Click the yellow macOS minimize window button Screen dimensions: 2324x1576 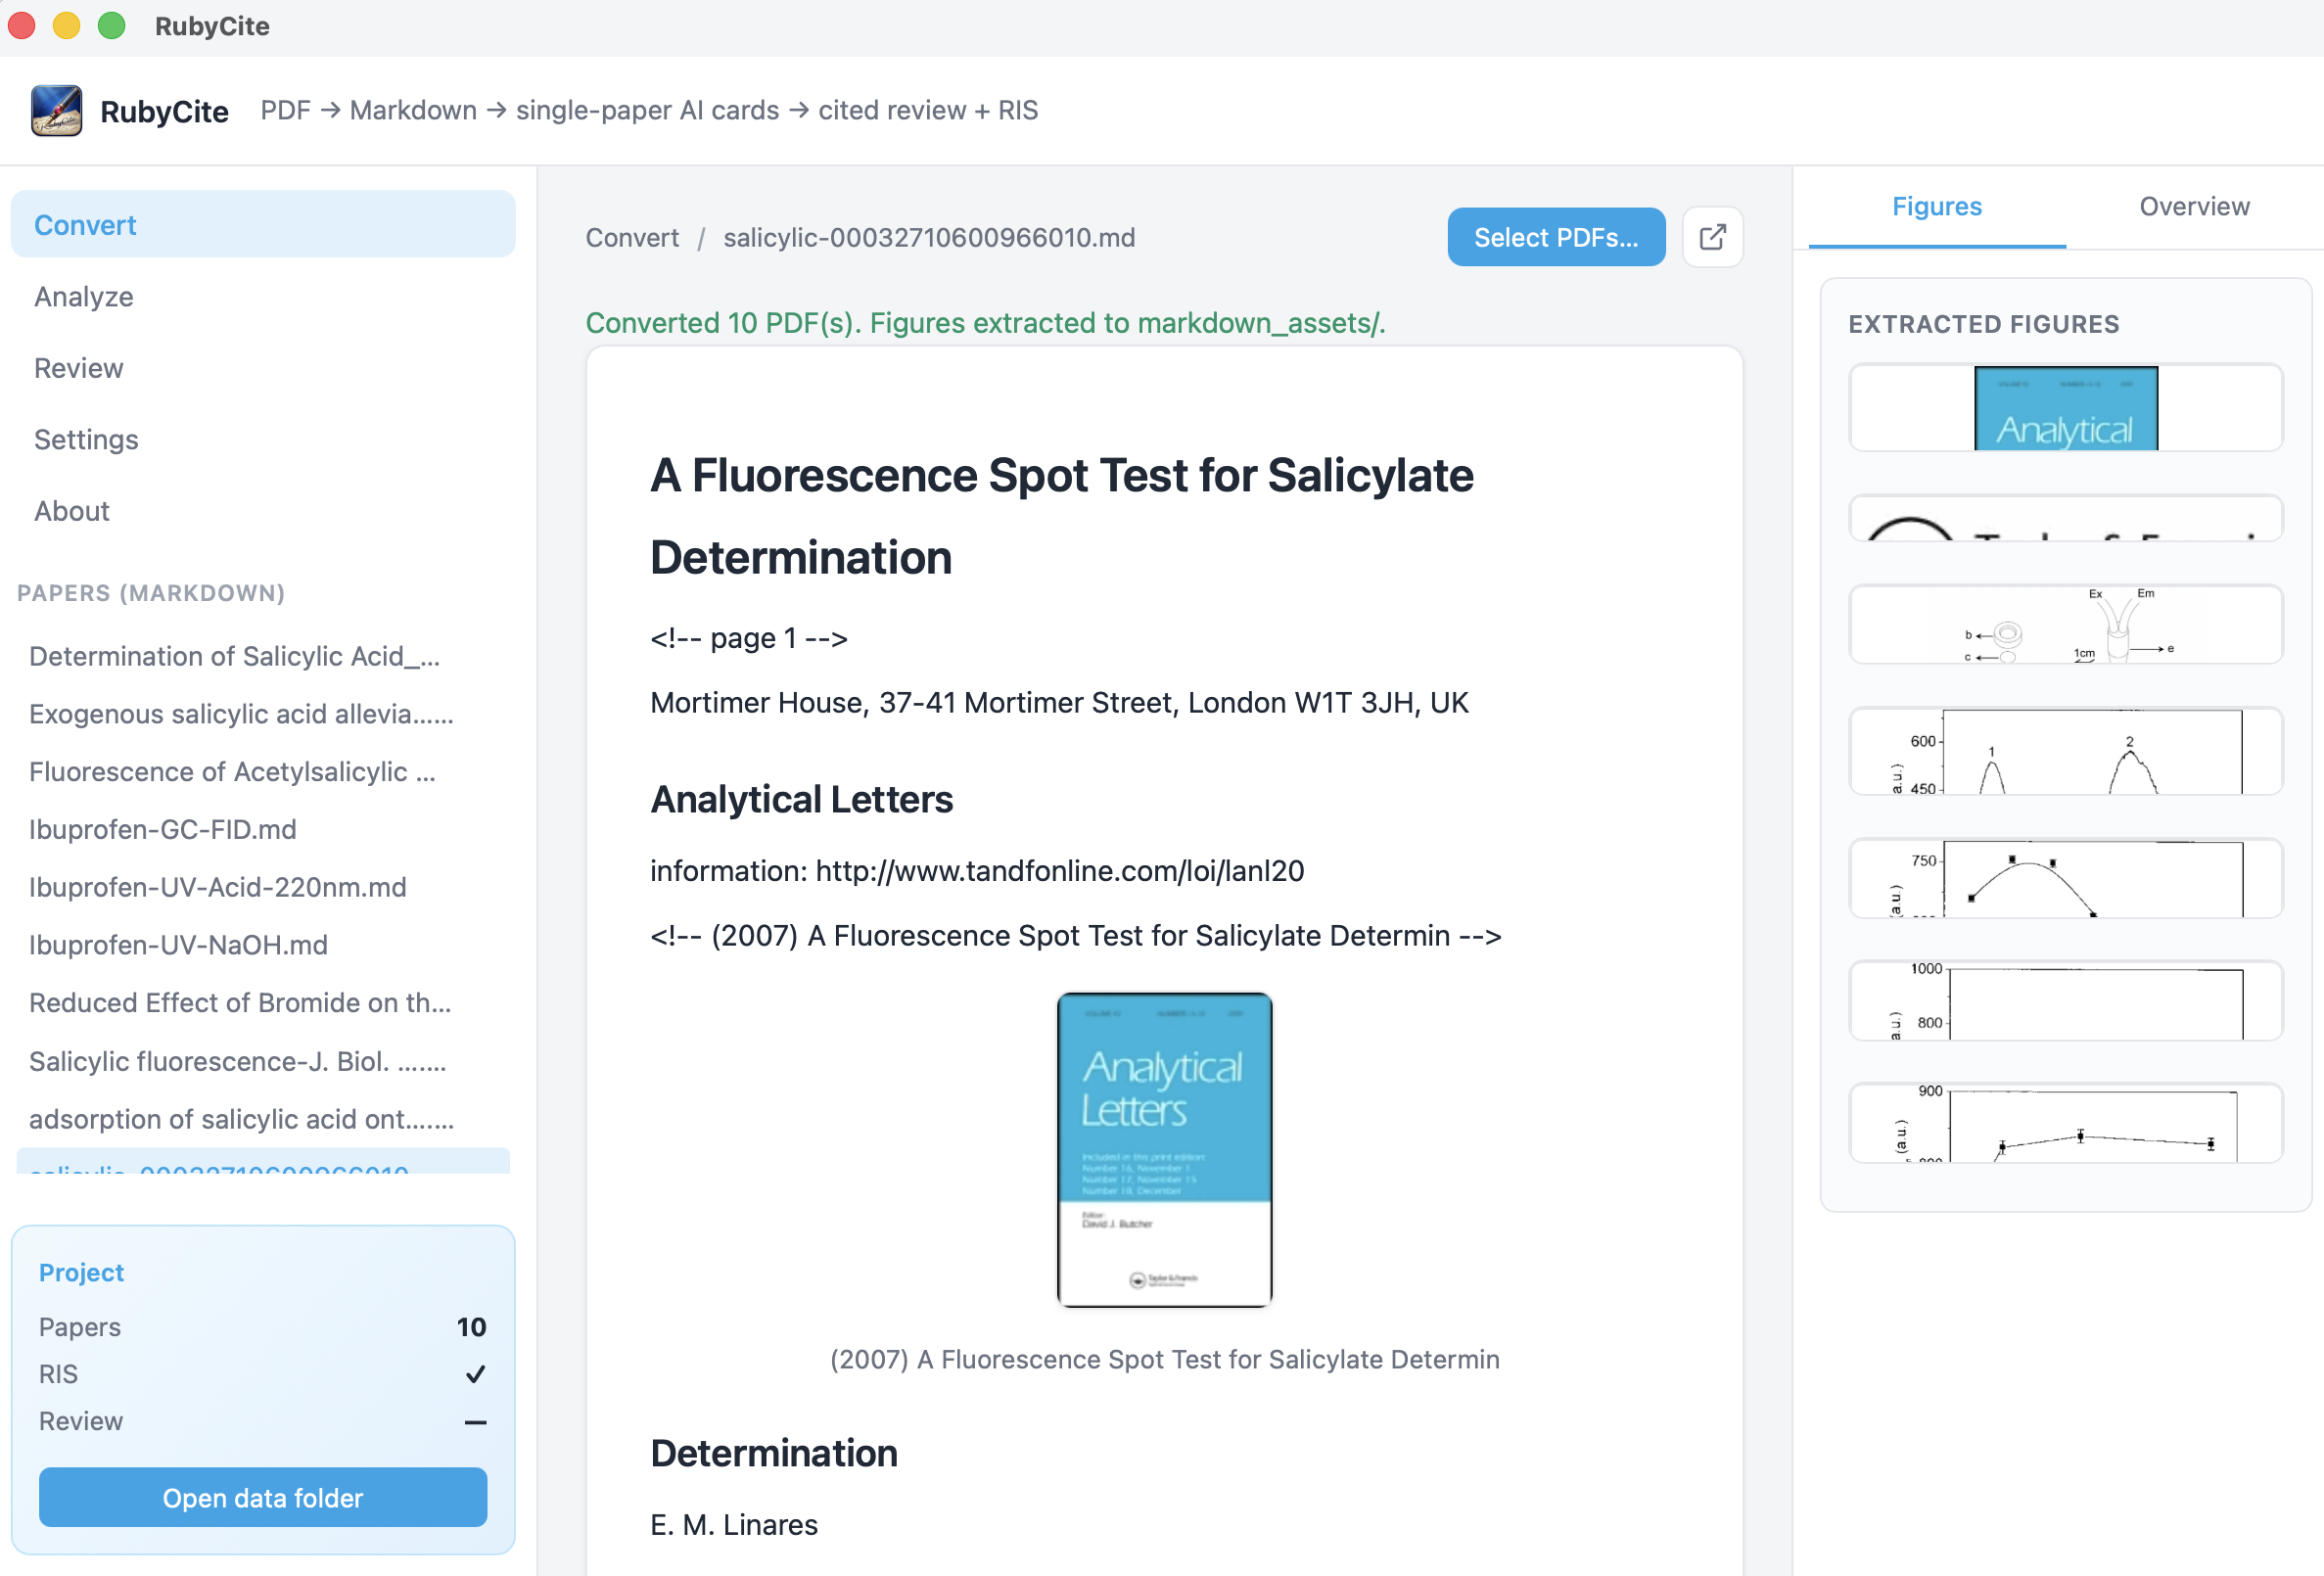coord(66,26)
